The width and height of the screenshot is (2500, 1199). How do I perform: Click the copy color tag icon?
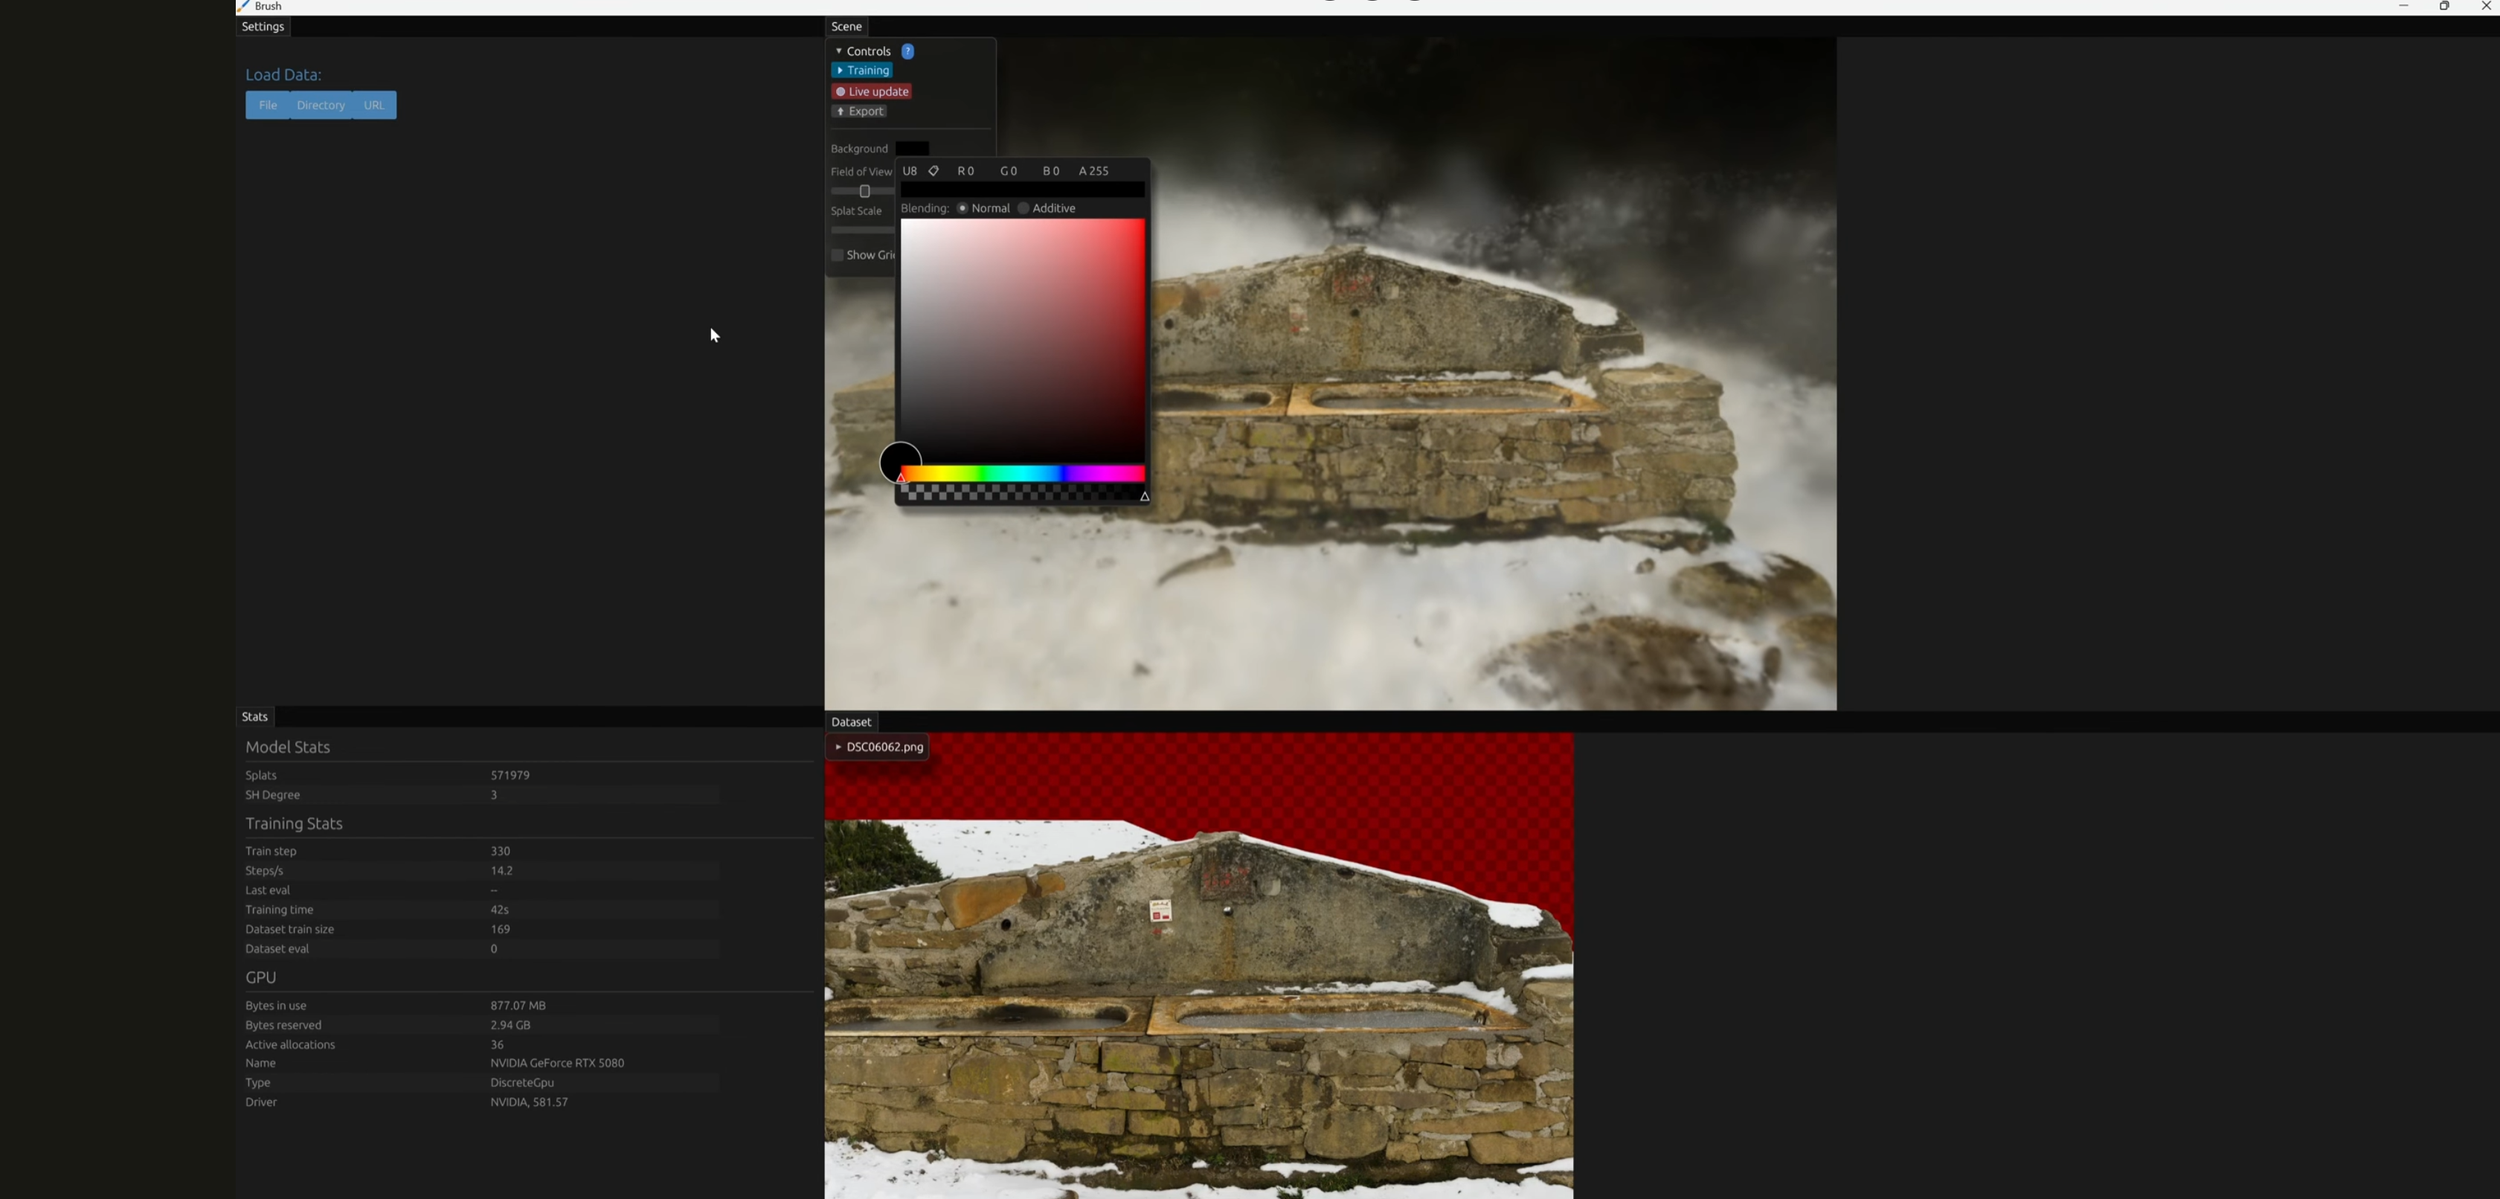click(933, 171)
